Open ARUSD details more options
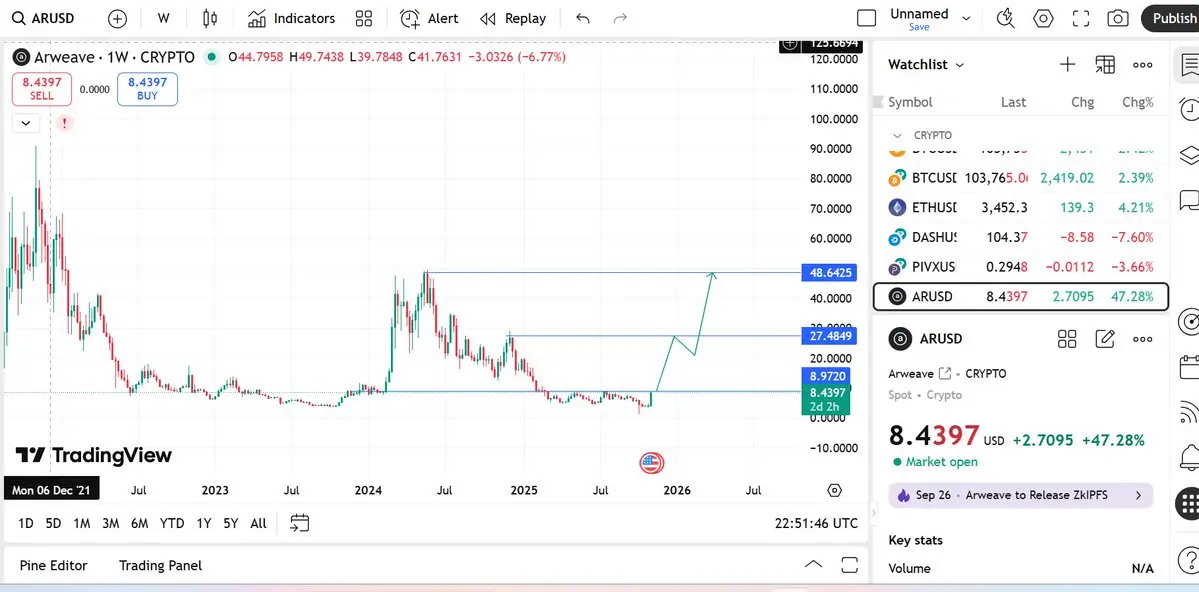 1142,339
